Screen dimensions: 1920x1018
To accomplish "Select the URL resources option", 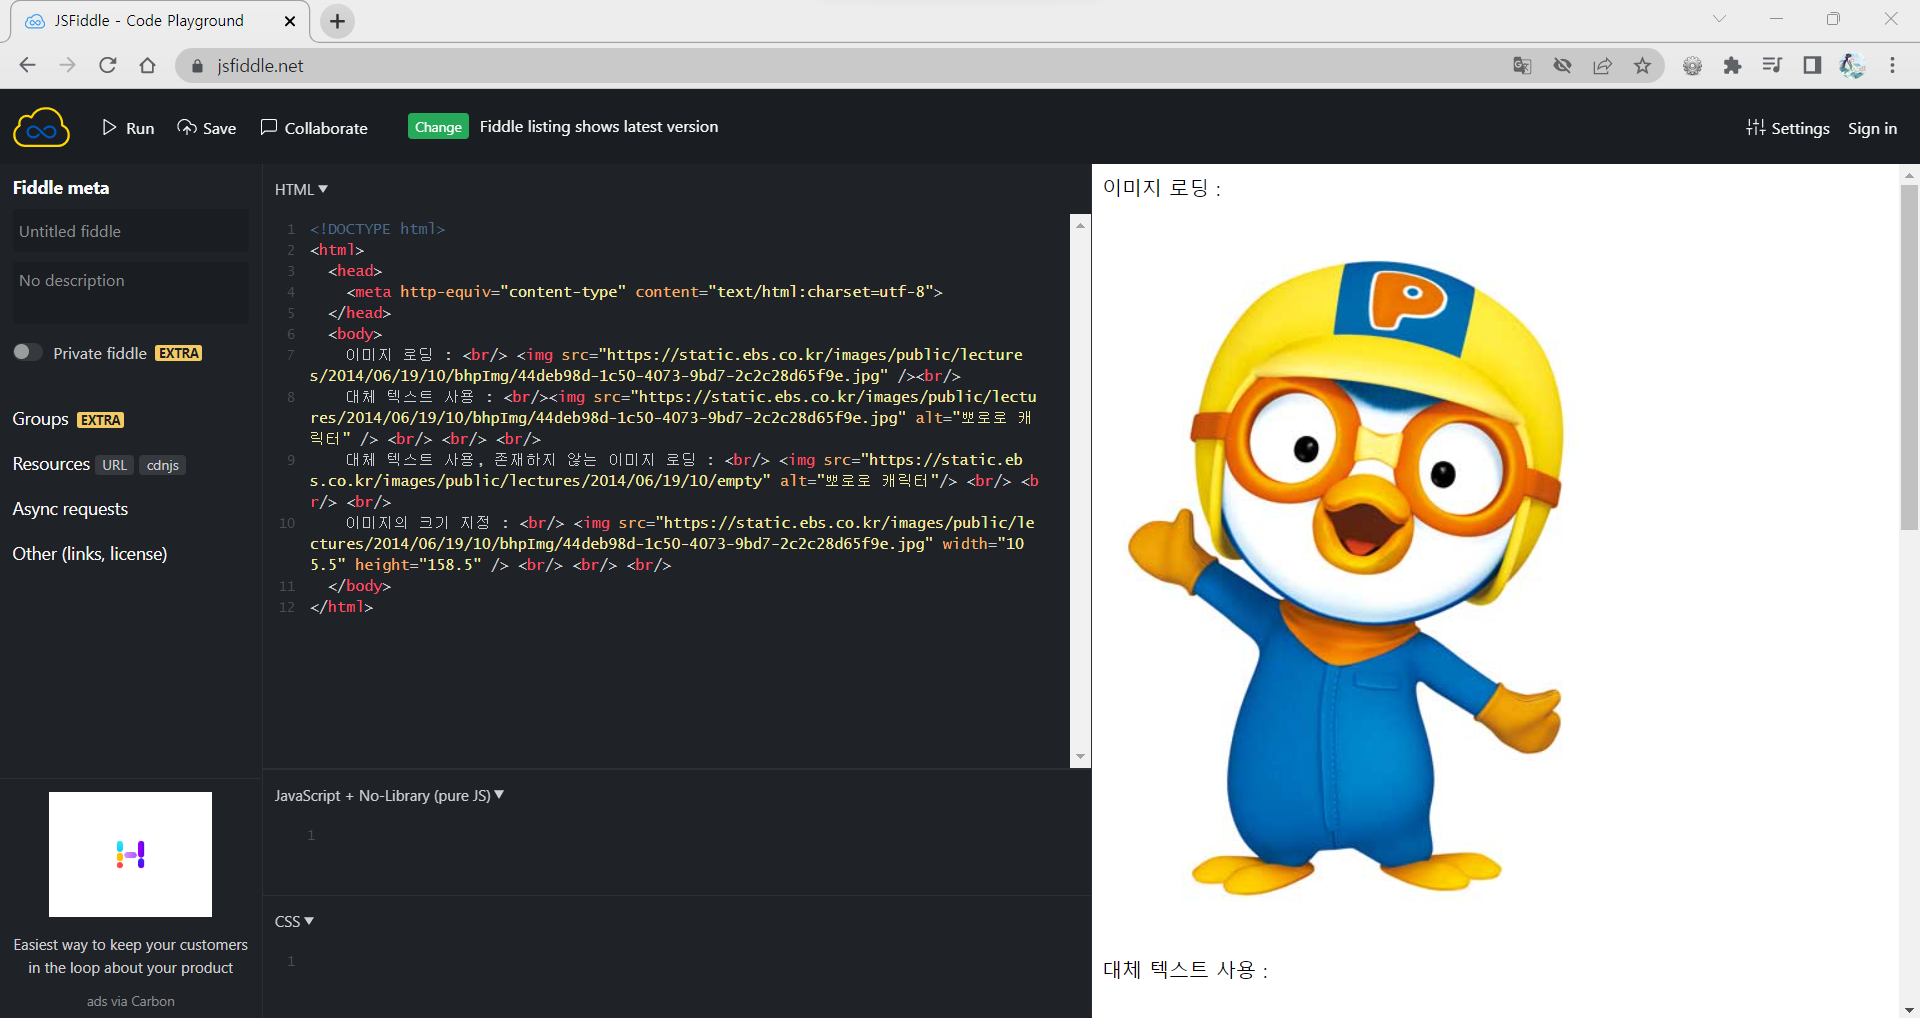I will [115, 465].
